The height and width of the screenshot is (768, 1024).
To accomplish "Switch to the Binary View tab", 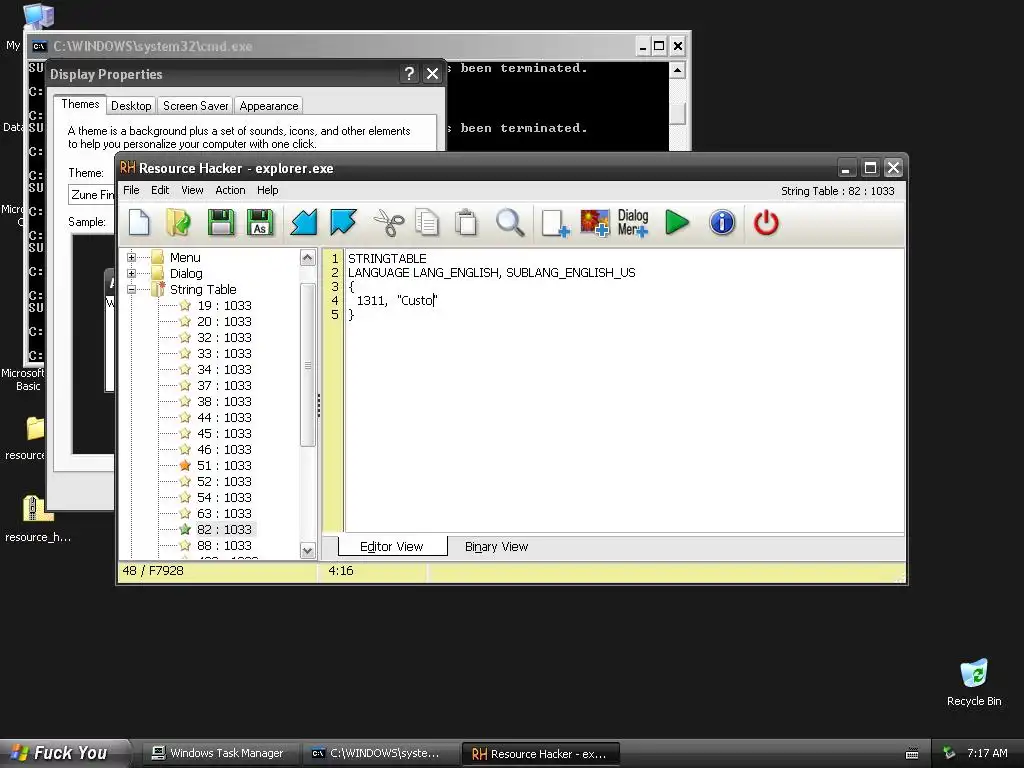I will point(496,547).
